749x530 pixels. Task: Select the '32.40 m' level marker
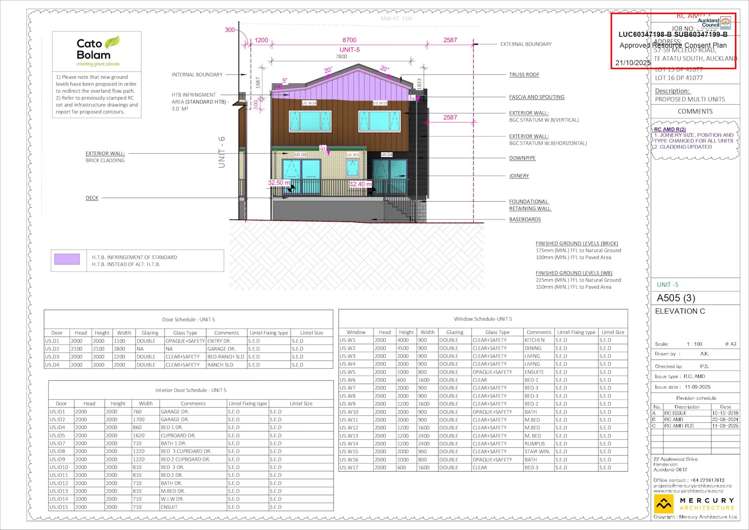pos(360,184)
